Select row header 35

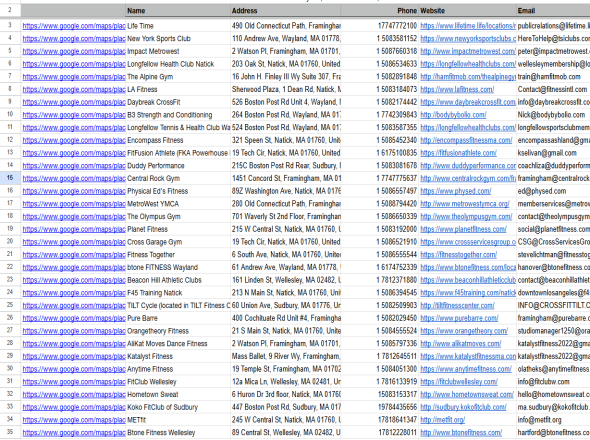[x=10, y=432]
